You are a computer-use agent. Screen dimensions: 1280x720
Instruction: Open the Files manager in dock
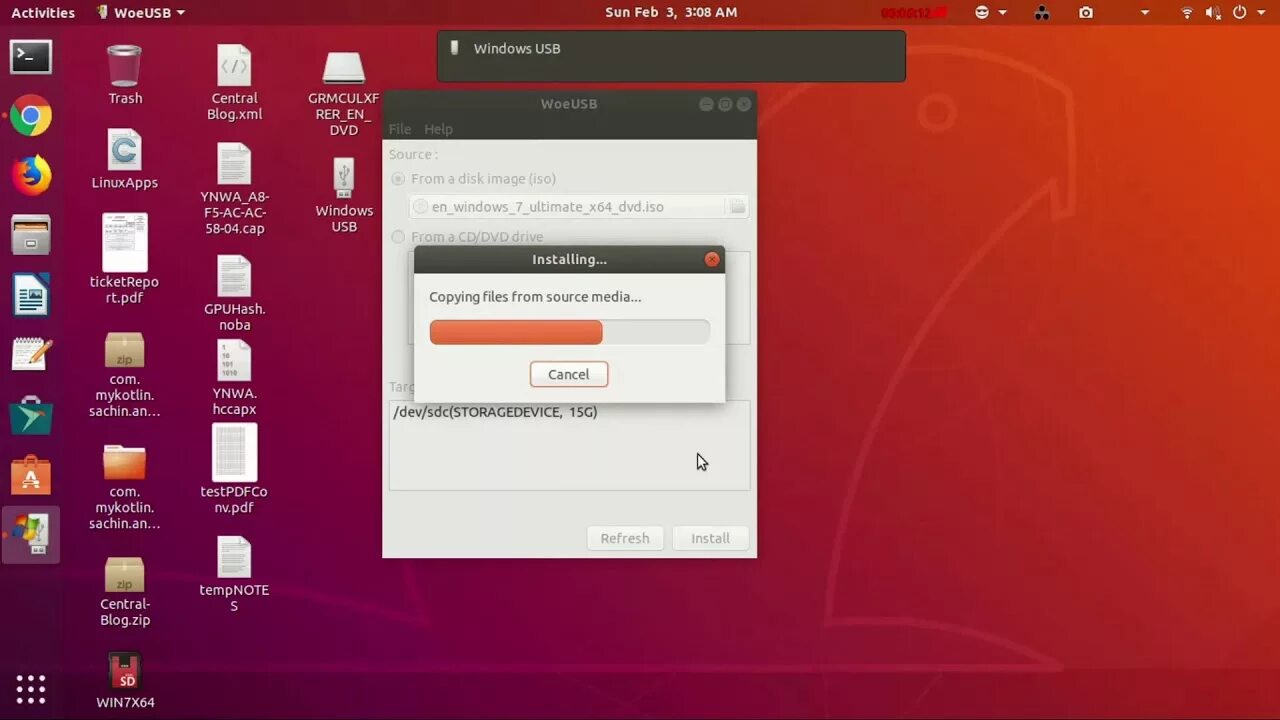point(31,236)
